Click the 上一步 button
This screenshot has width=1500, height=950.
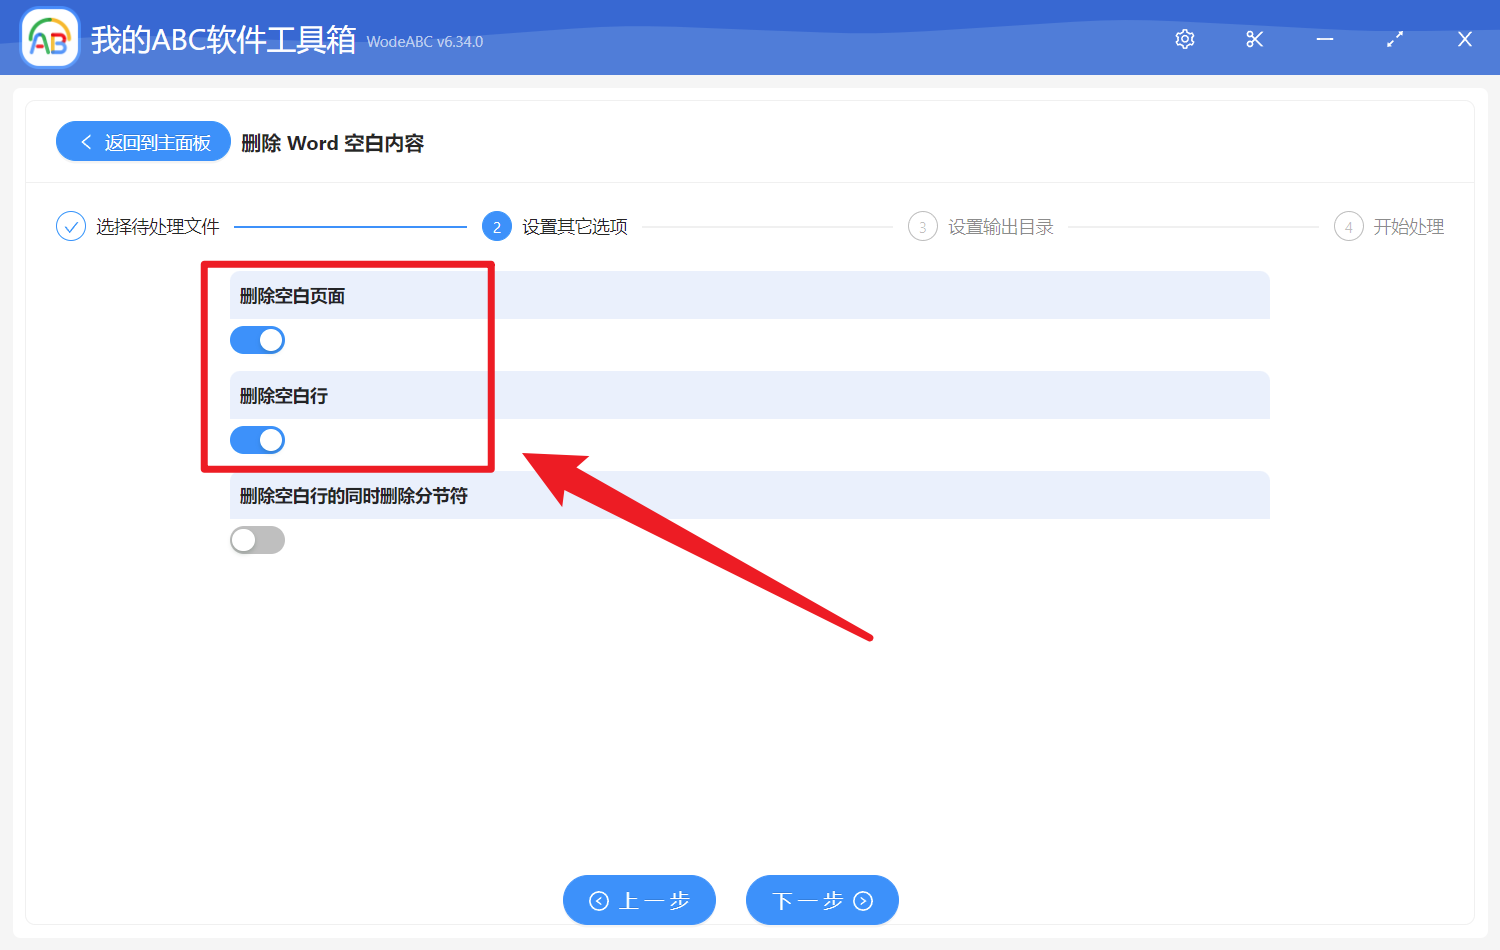coord(639,900)
